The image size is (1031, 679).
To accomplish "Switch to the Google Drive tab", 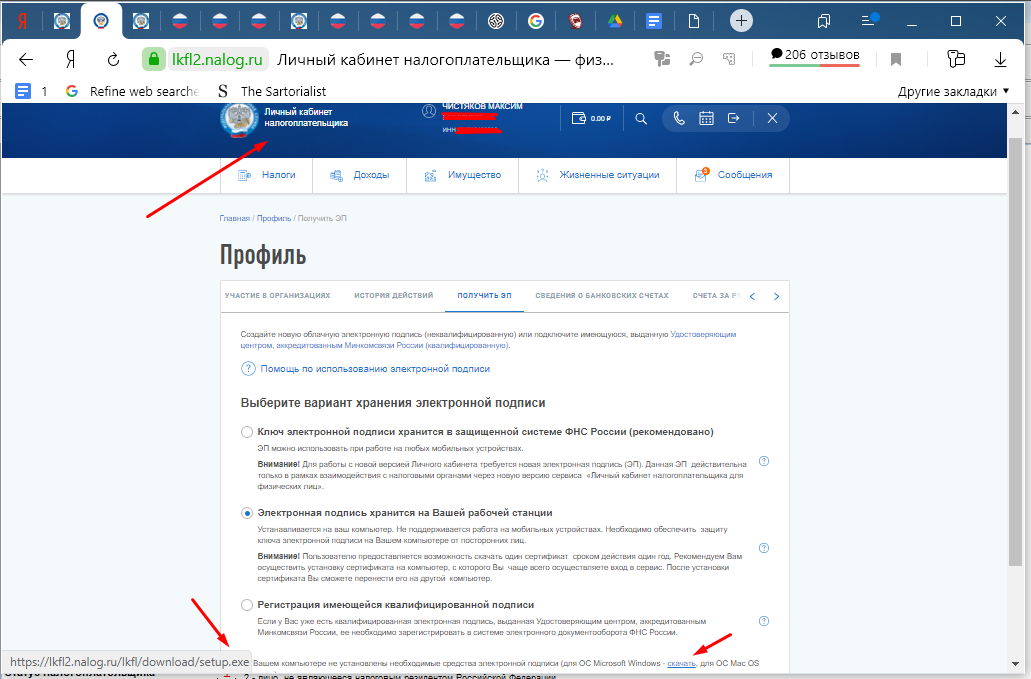I will coord(615,21).
